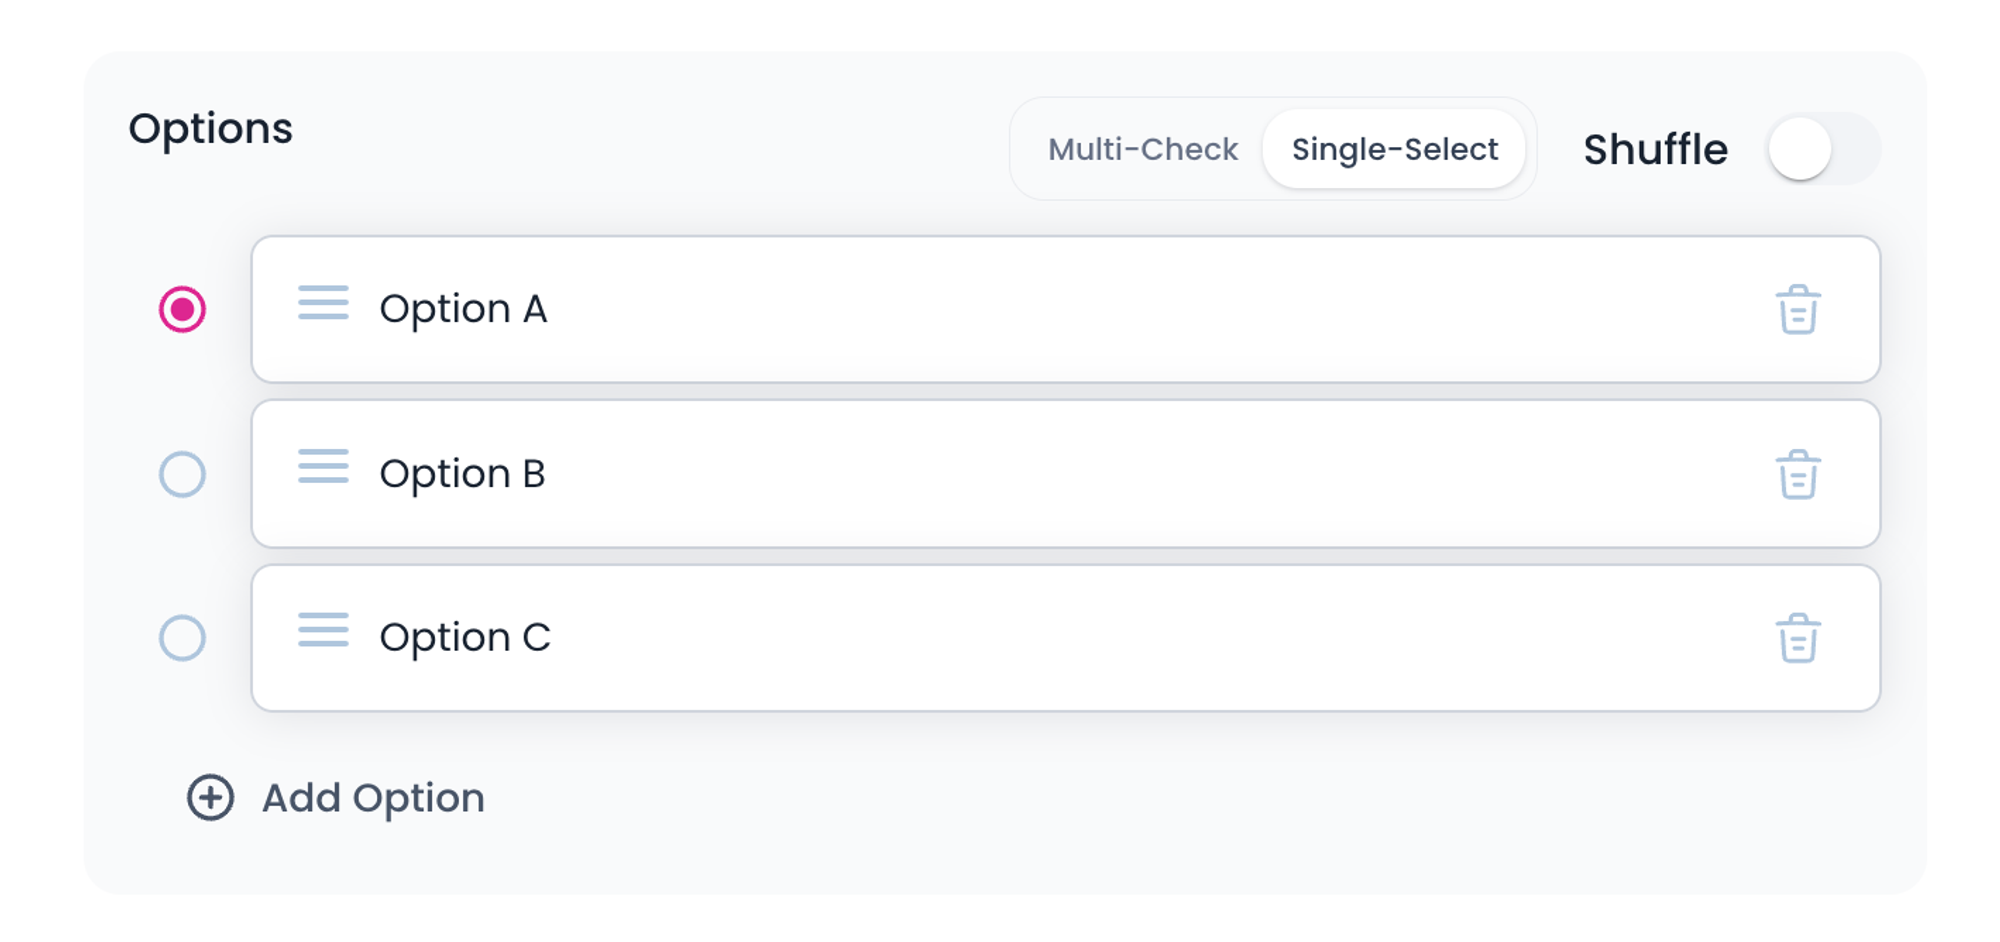Click the reorder handle beside Option B
Image resolution: width=2000 pixels, height=942 pixels.
click(x=323, y=467)
